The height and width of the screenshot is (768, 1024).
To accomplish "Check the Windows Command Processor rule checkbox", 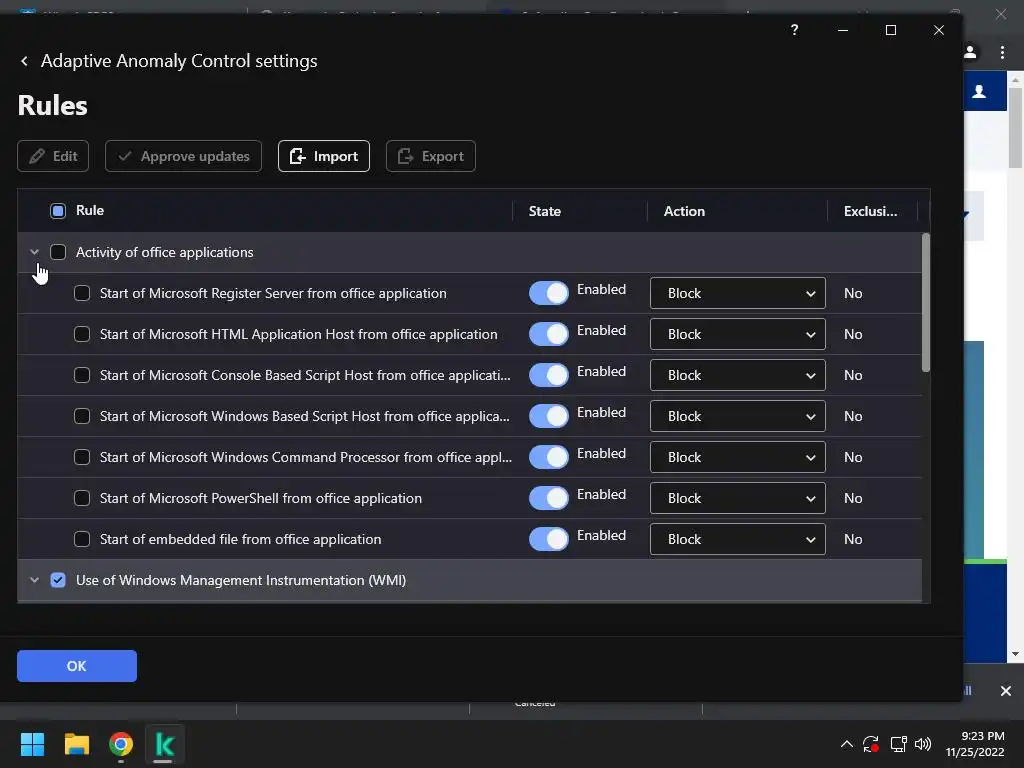I will click(82, 457).
